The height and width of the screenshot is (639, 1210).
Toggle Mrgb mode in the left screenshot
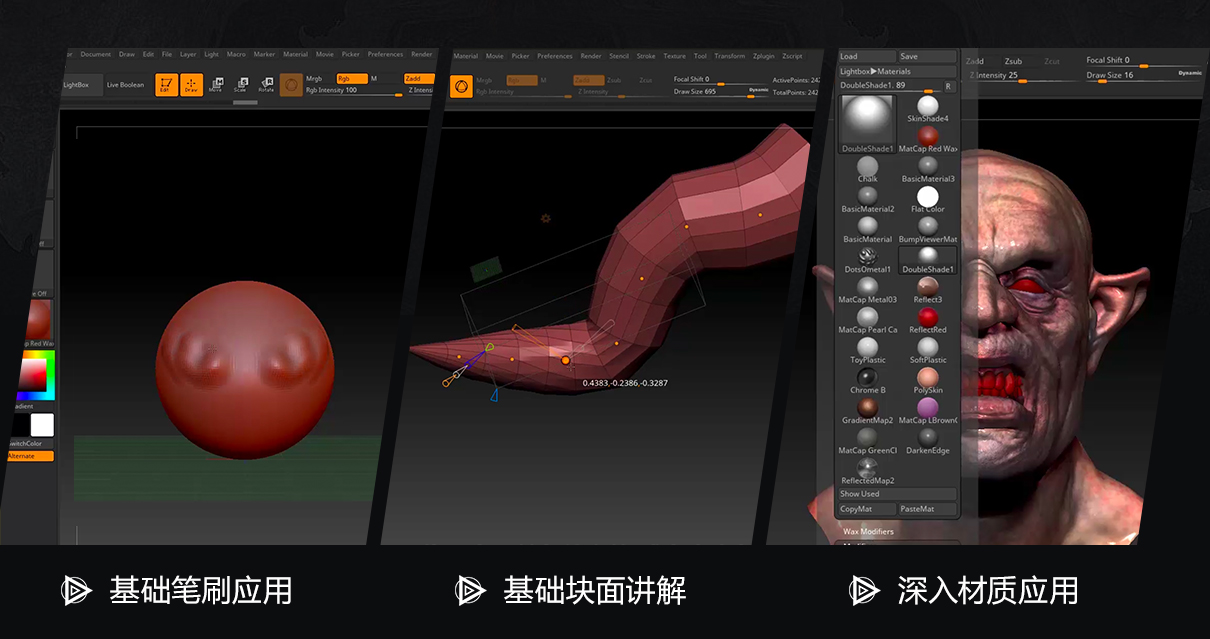(x=314, y=78)
